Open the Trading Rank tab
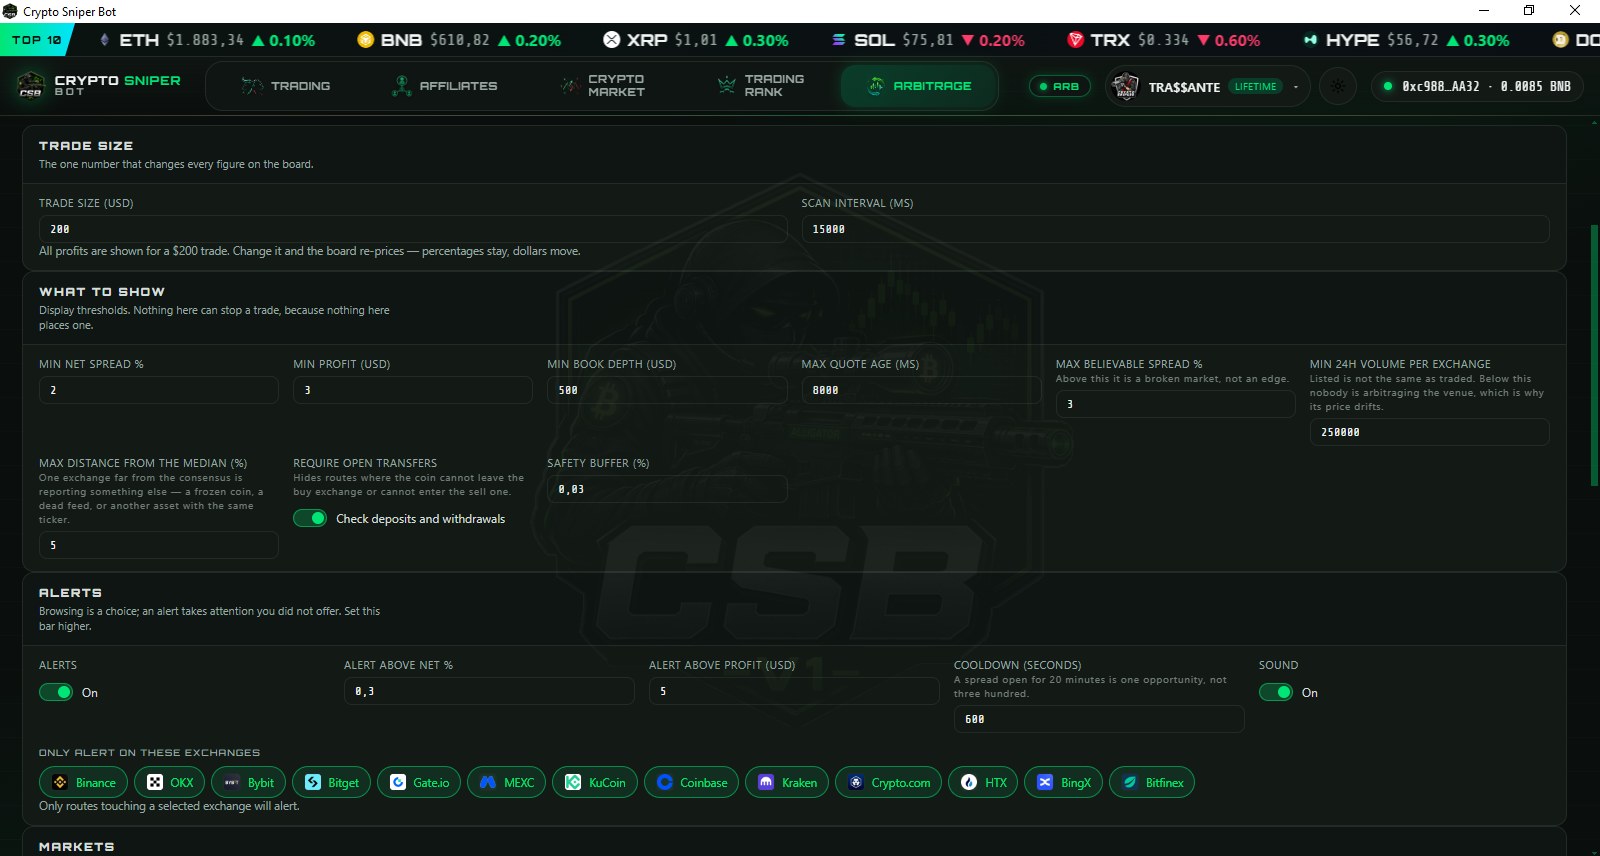 click(x=761, y=86)
